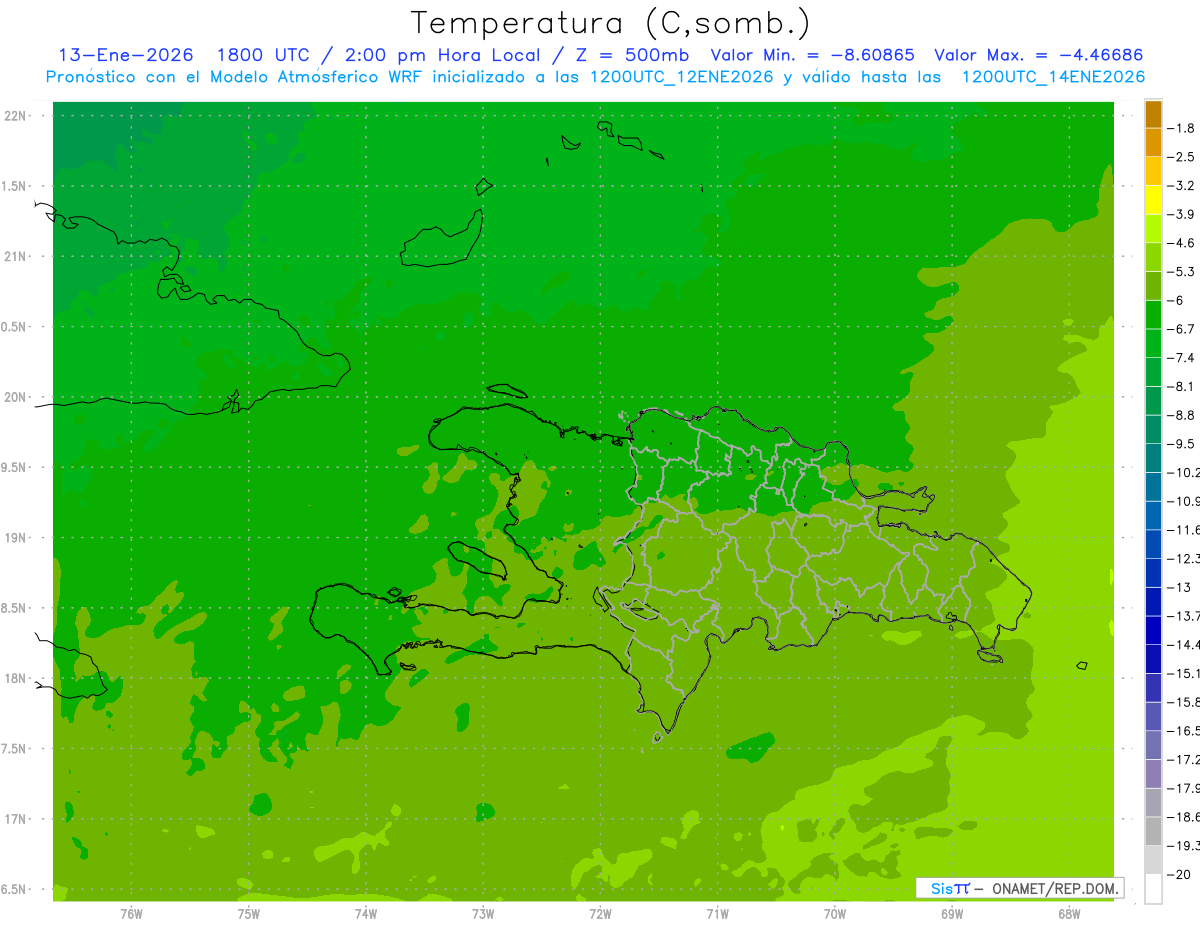Click the '19N' latitude label
The image size is (1200, 927).
14,537
